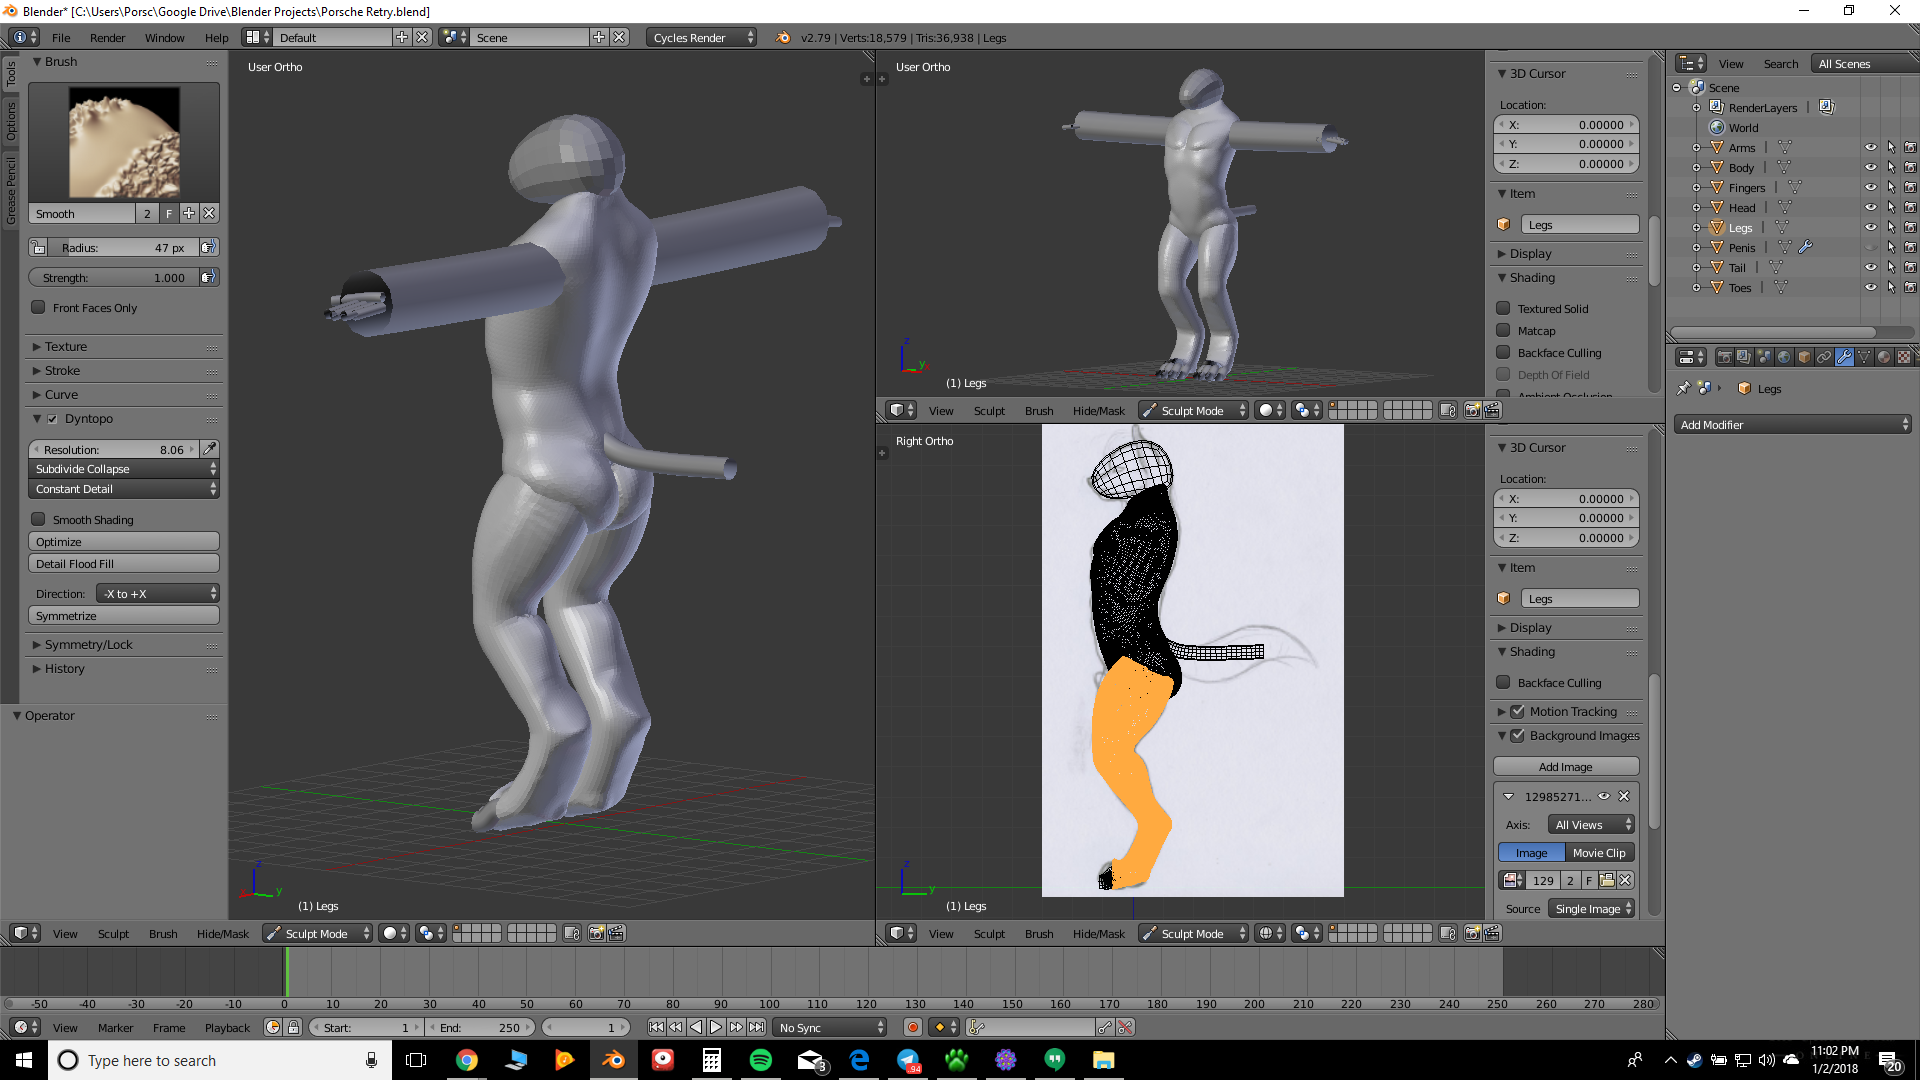This screenshot has height=1080, width=1920.
Task: Adjust the brush Strength slider
Action: [114, 278]
